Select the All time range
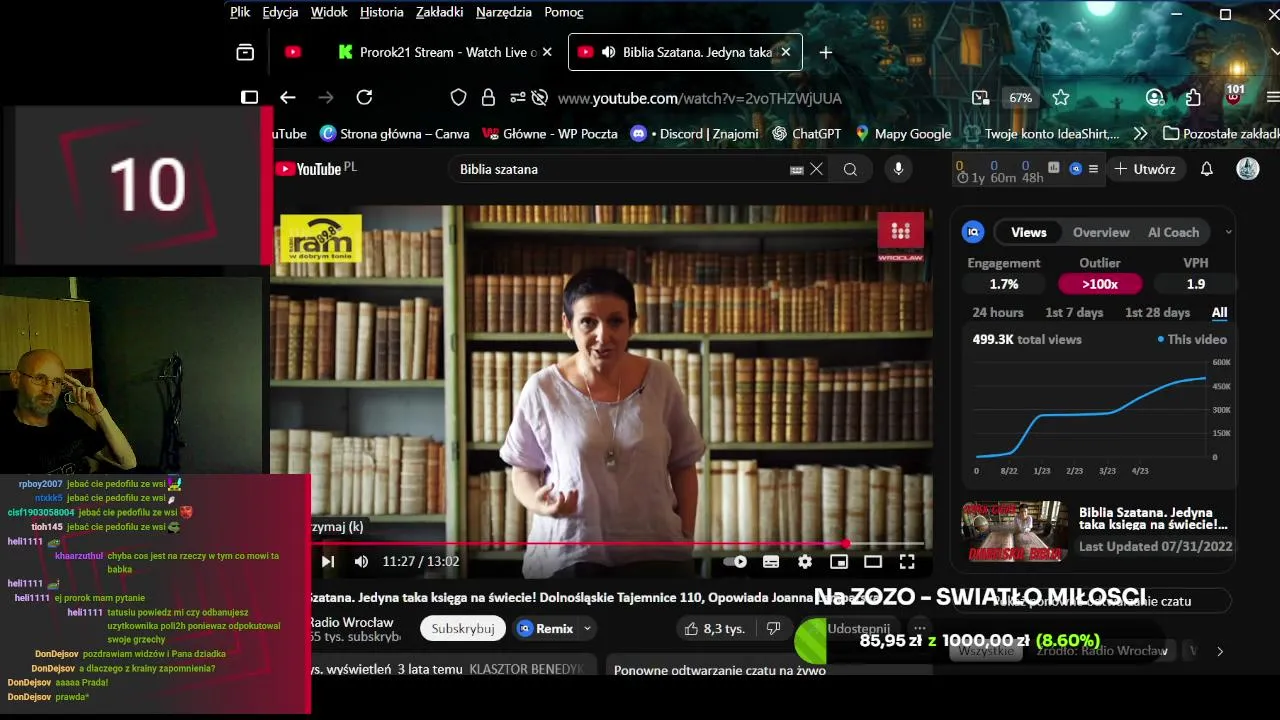1280x720 pixels. click(1219, 312)
